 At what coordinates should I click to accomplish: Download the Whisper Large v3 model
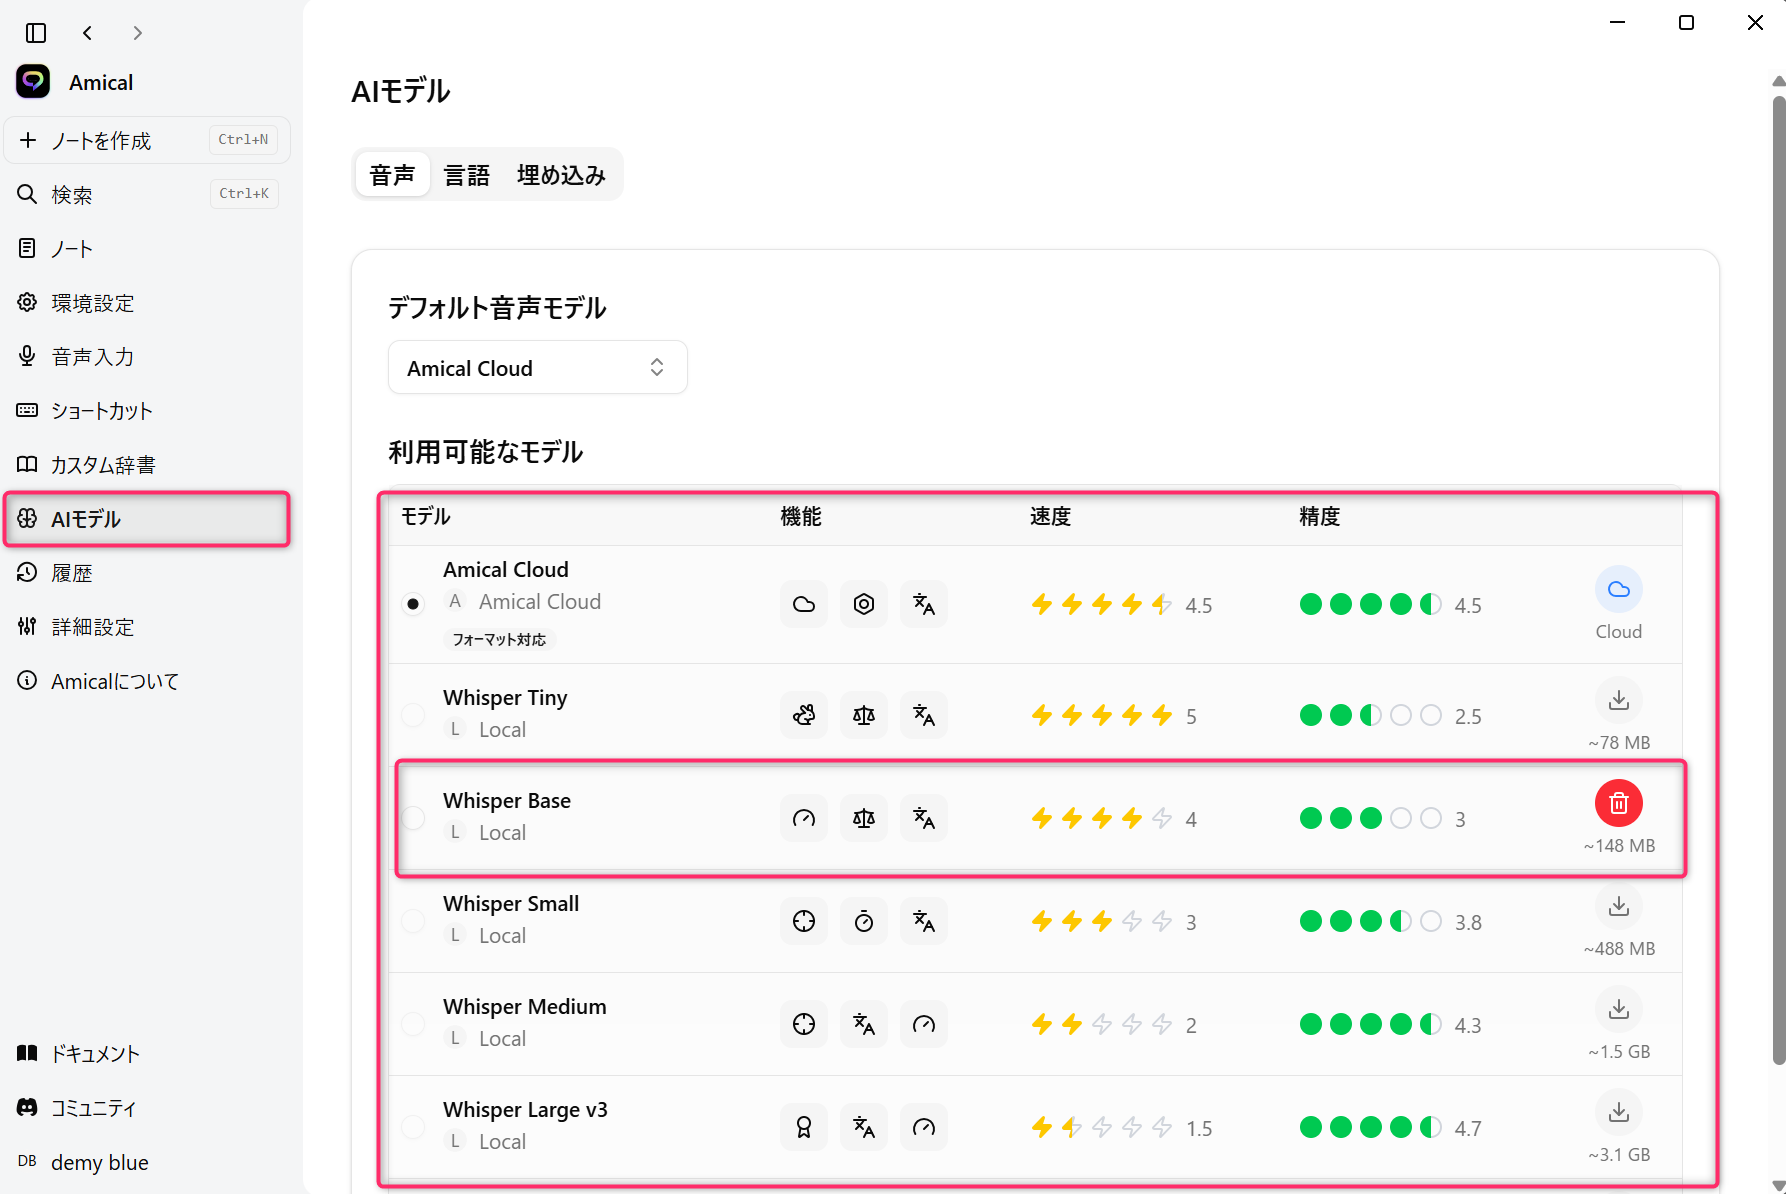pyautogui.click(x=1618, y=1113)
